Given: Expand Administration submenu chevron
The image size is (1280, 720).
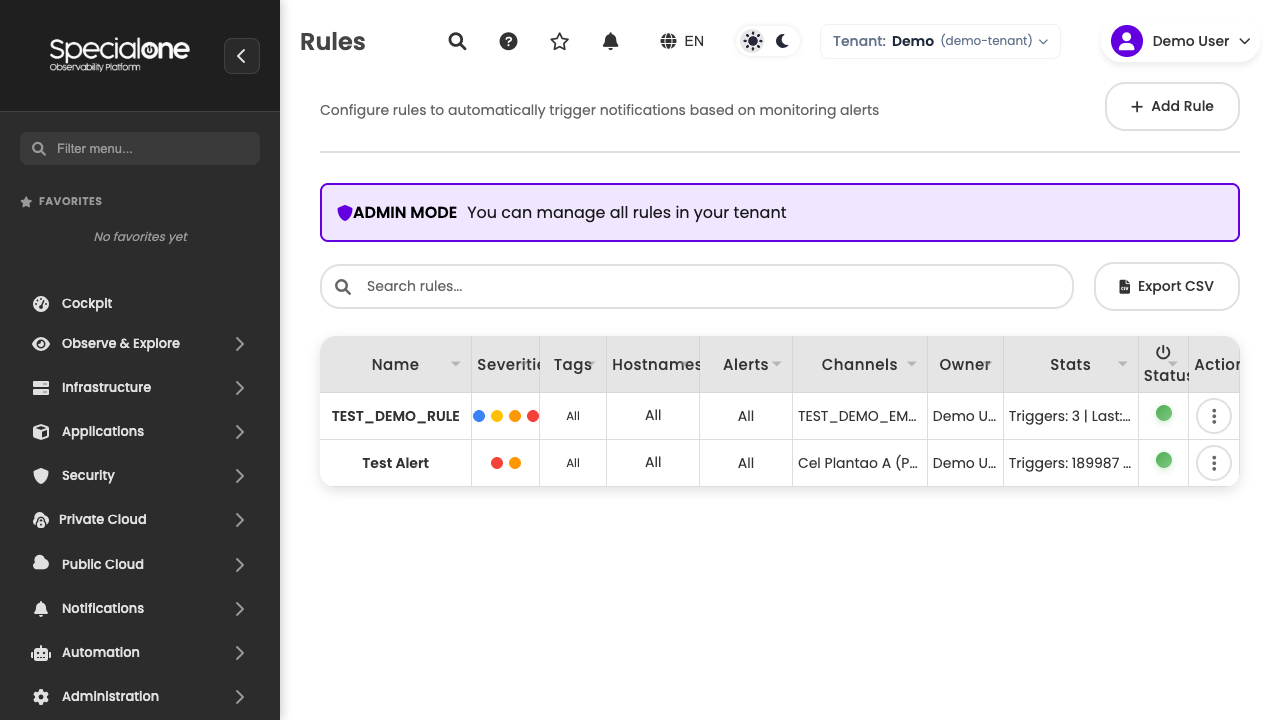Looking at the screenshot, I should (240, 696).
